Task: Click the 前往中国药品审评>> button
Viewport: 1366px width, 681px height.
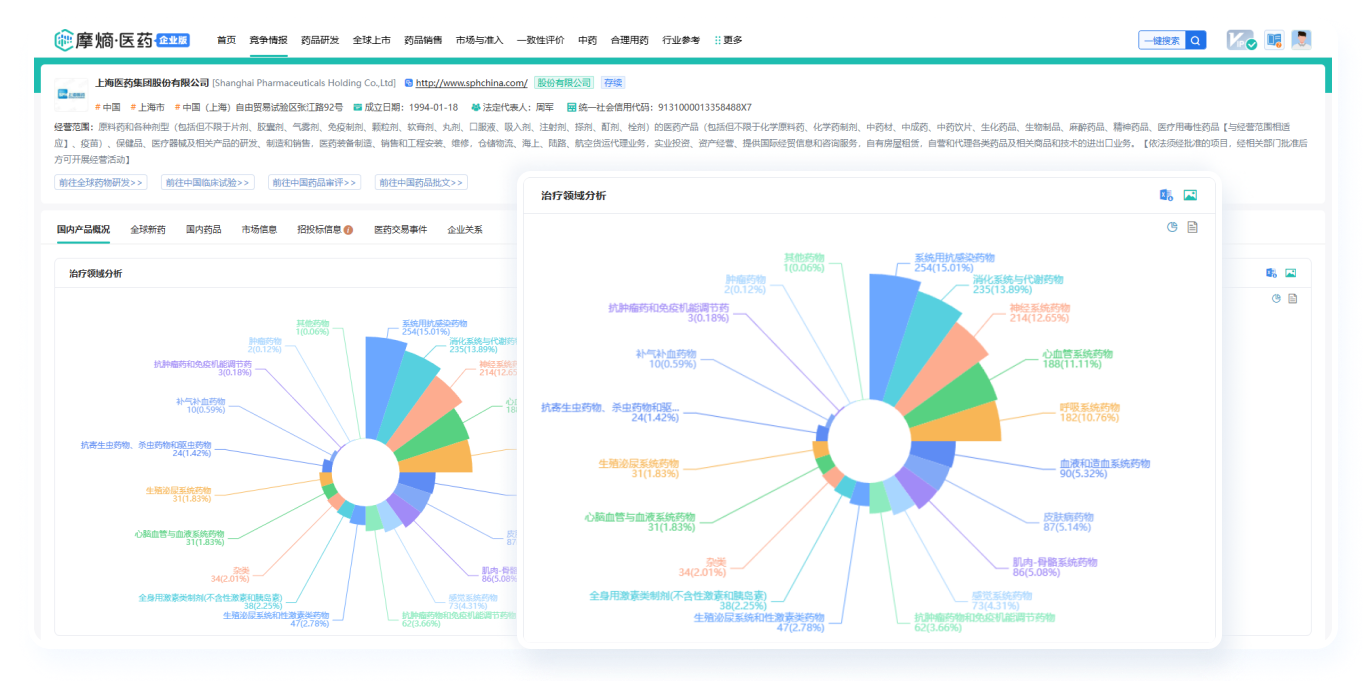Action: point(315,182)
